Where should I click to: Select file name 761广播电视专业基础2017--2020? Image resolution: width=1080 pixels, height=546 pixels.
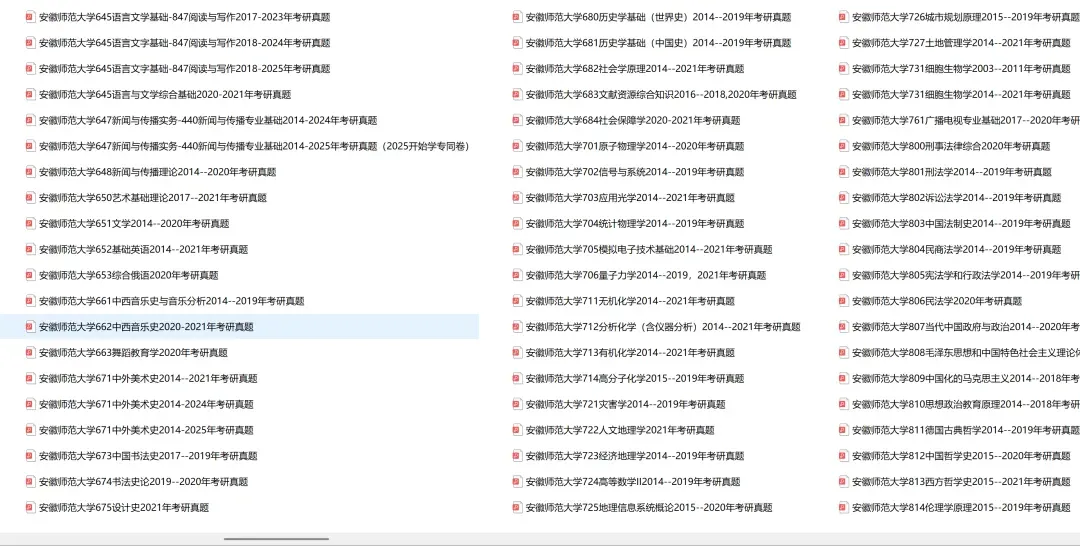966,120
